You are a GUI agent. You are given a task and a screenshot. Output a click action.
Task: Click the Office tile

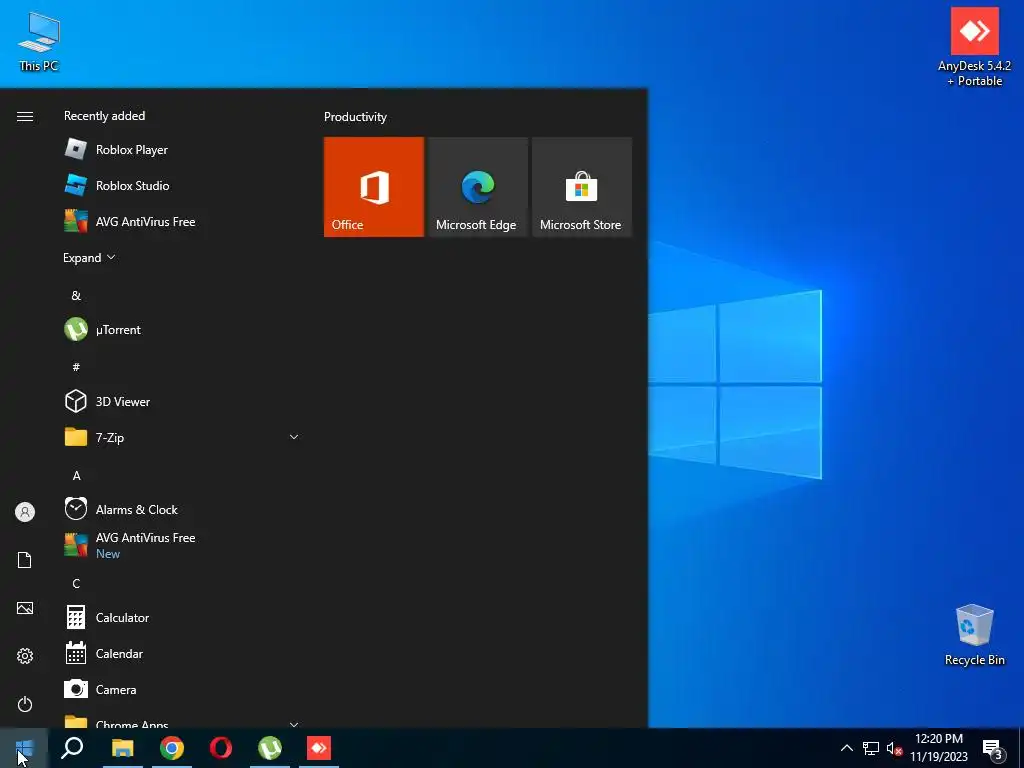pyautogui.click(x=374, y=187)
